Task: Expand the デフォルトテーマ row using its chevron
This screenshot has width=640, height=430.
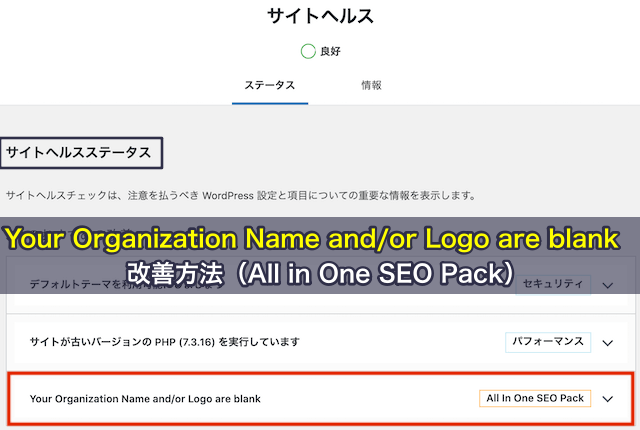Action: [608, 285]
